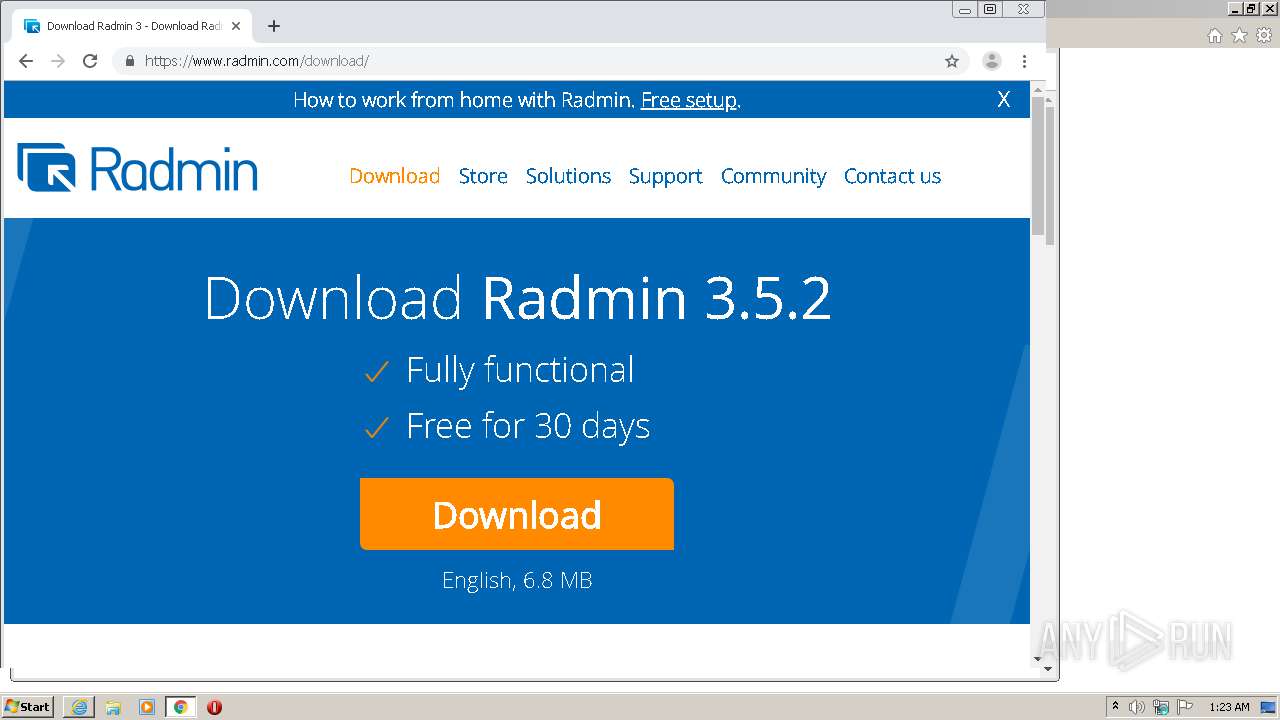Open media player from taskbar
This screenshot has width=1280, height=720.
pos(147,707)
